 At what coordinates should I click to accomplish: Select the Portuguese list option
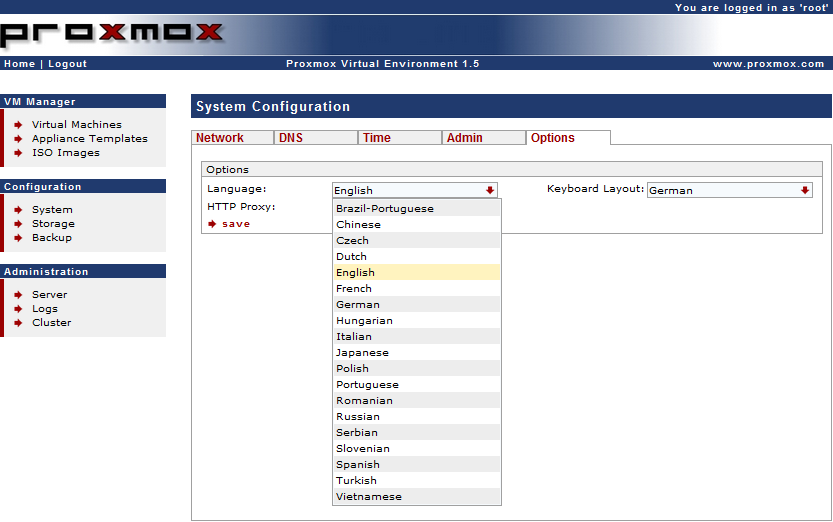click(417, 384)
